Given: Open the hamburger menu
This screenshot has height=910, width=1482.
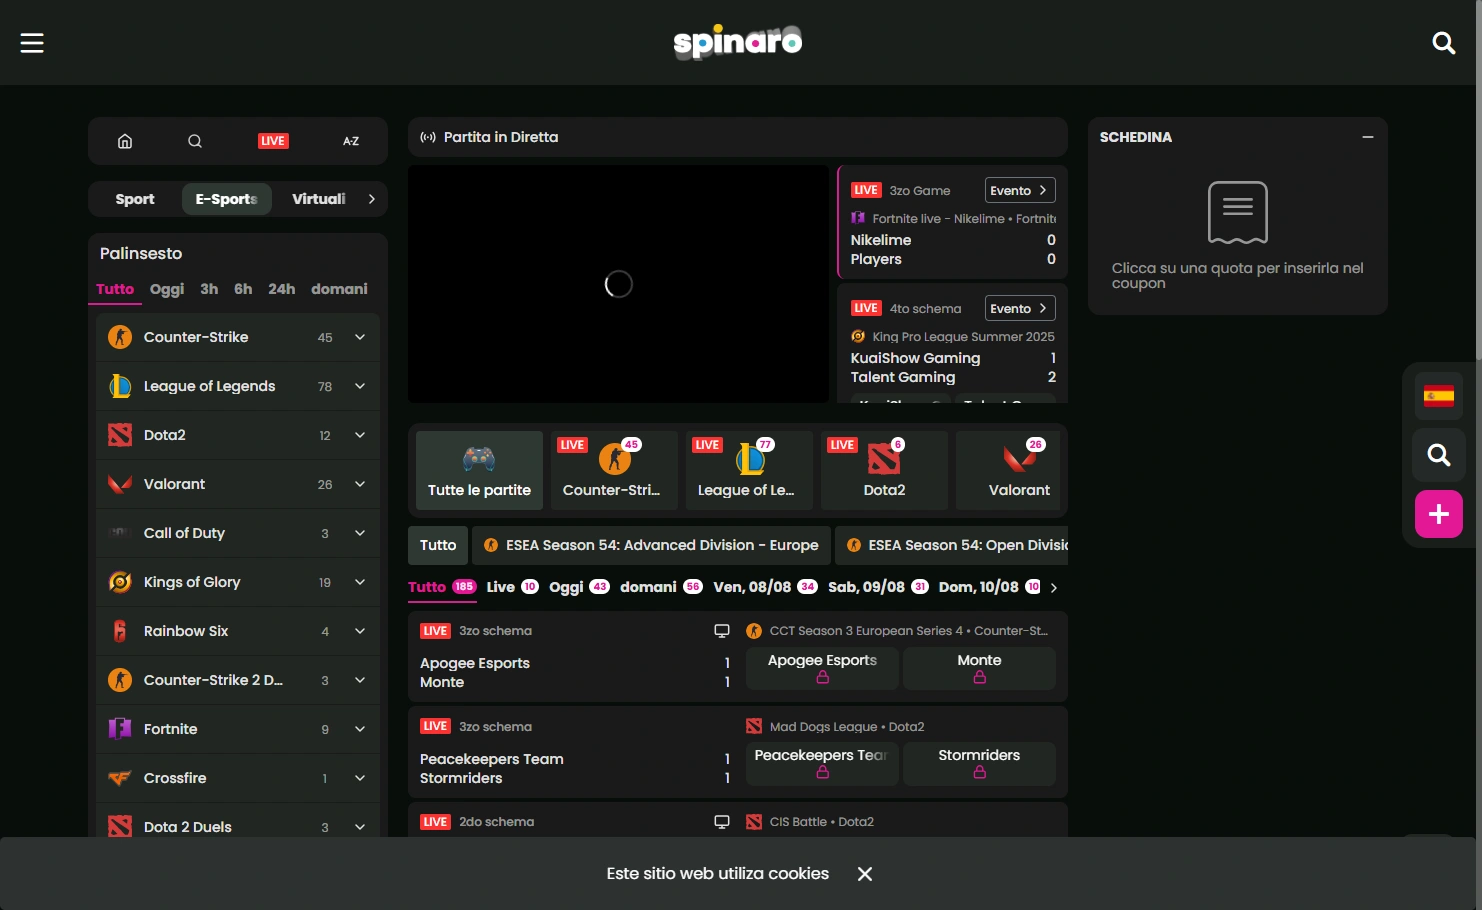Looking at the screenshot, I should click(x=32, y=43).
